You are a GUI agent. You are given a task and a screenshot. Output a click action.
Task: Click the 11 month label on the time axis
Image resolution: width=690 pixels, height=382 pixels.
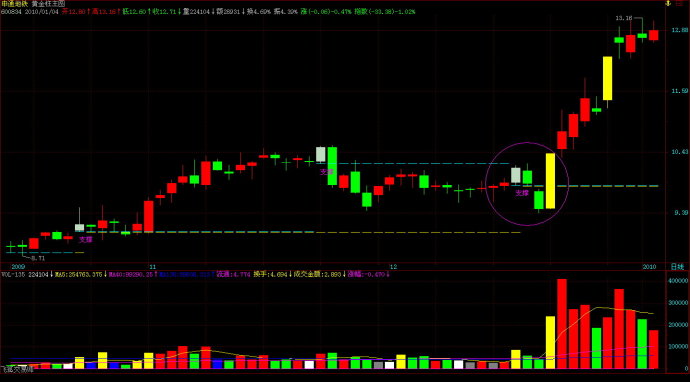click(x=152, y=267)
